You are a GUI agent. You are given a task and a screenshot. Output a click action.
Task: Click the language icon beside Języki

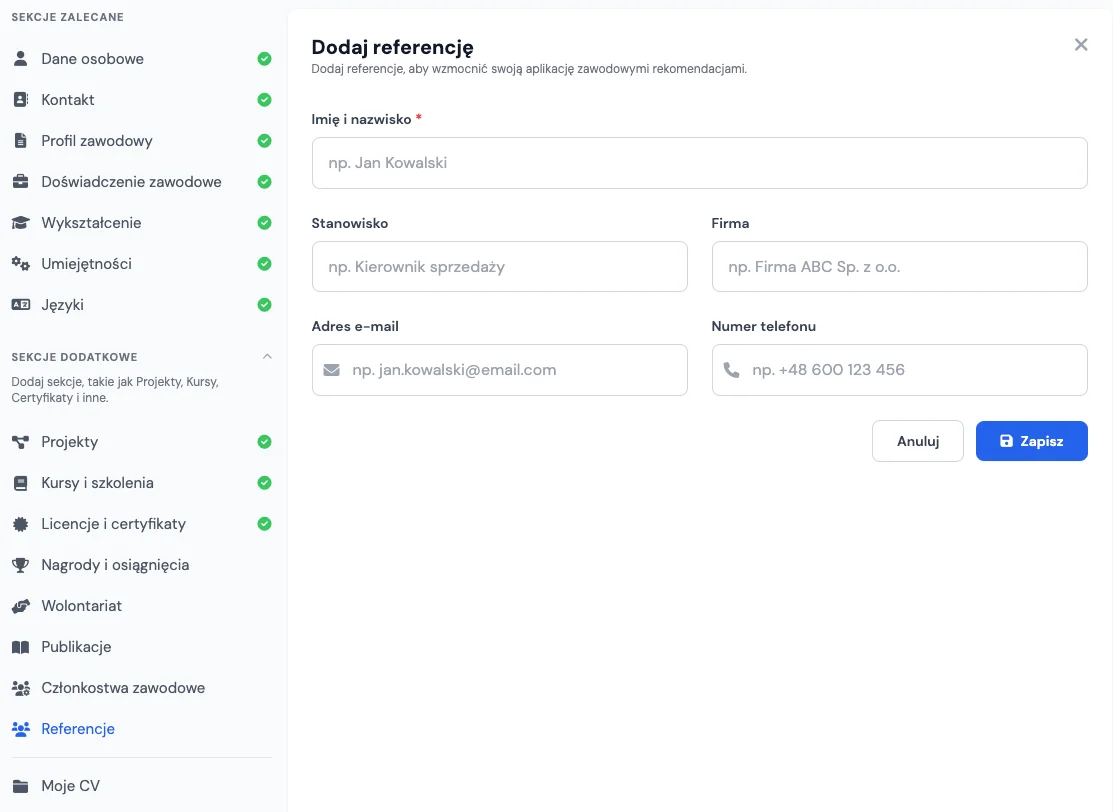(21, 304)
